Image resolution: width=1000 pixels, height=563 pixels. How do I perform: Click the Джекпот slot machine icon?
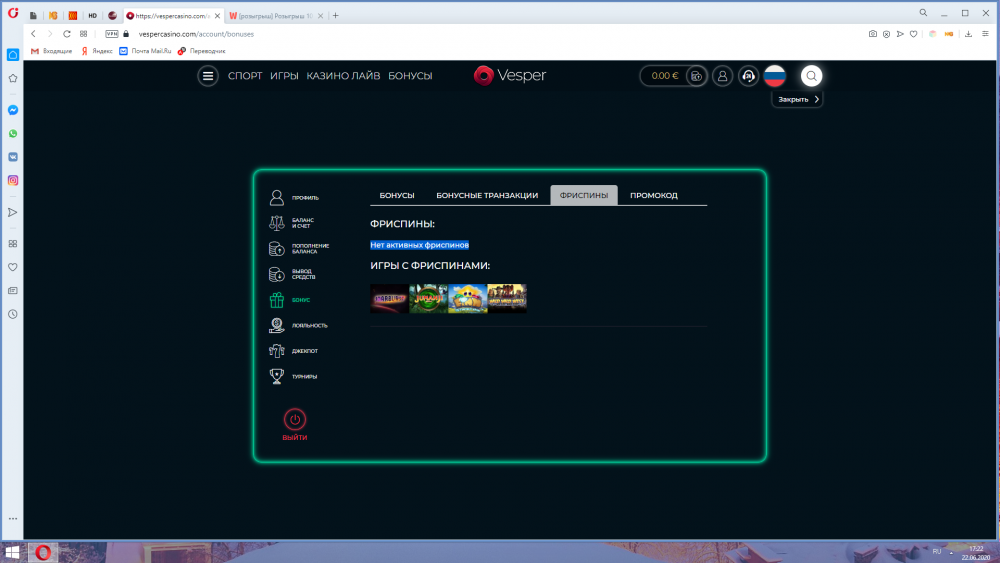277,351
